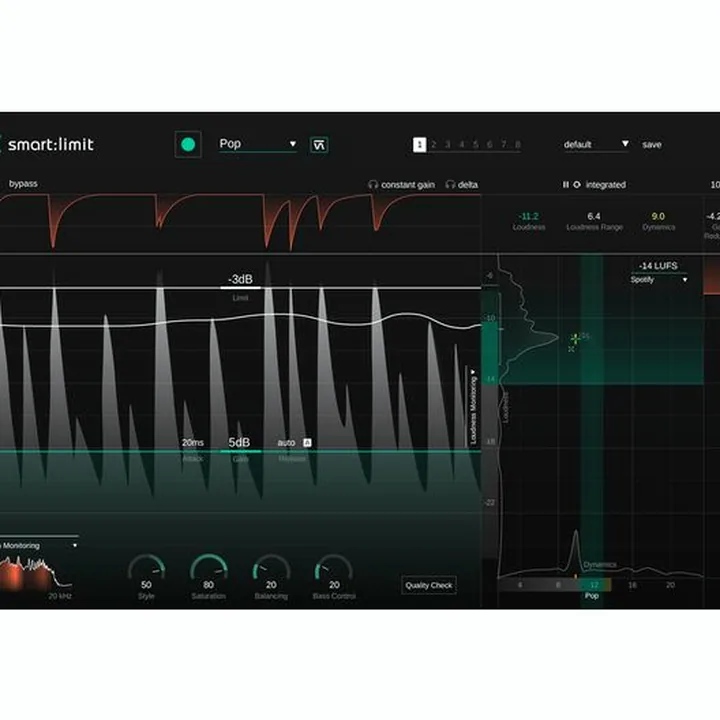Screen dimensions: 720x720
Task: Reset the loudness measurement with circular icon
Action: pyautogui.click(x=577, y=185)
